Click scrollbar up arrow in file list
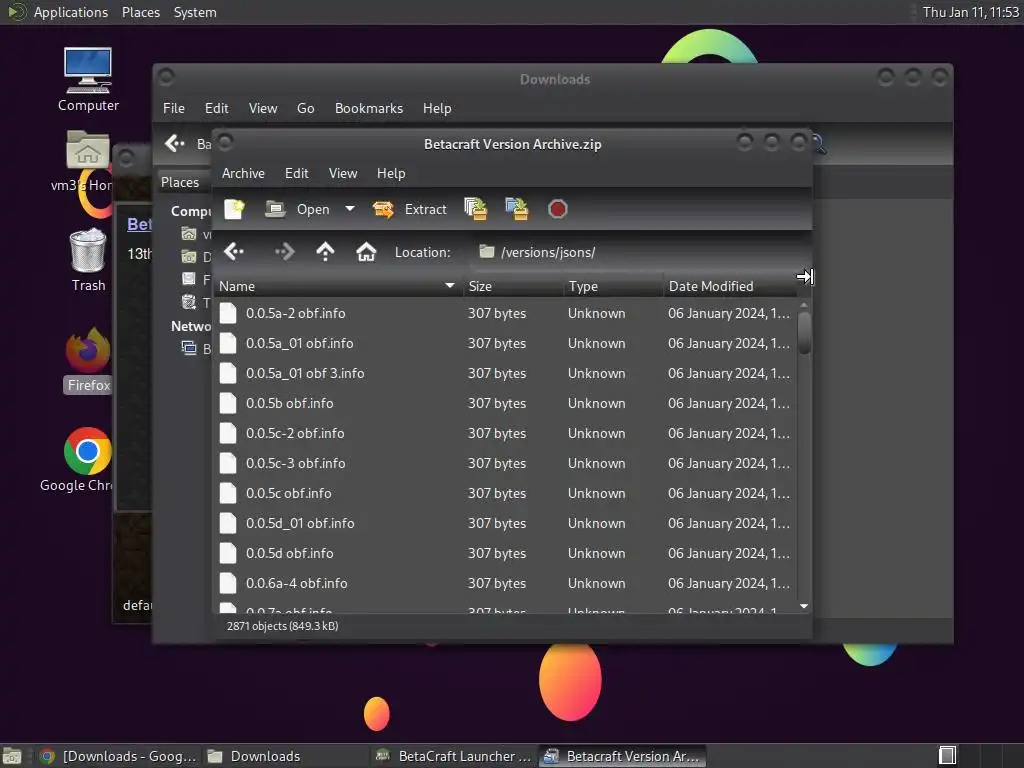Screen dimensions: 1024x768 pyautogui.click(x=805, y=305)
